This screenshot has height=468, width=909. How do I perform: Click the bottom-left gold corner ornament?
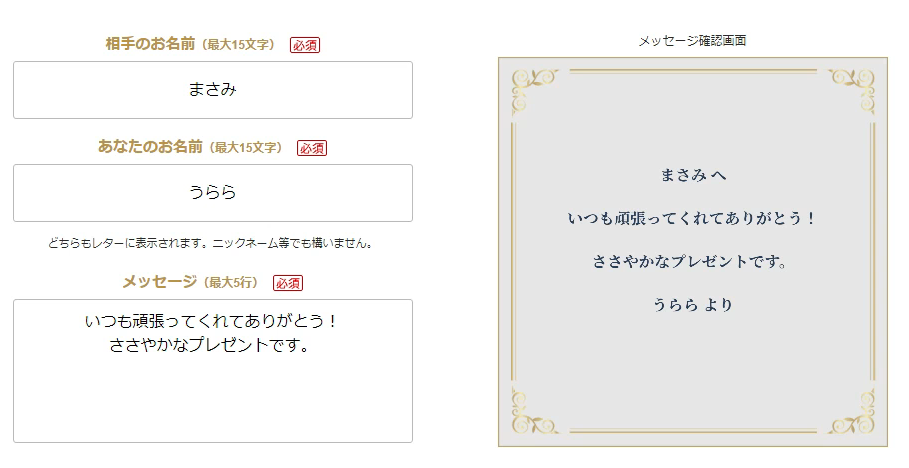pos(535,411)
